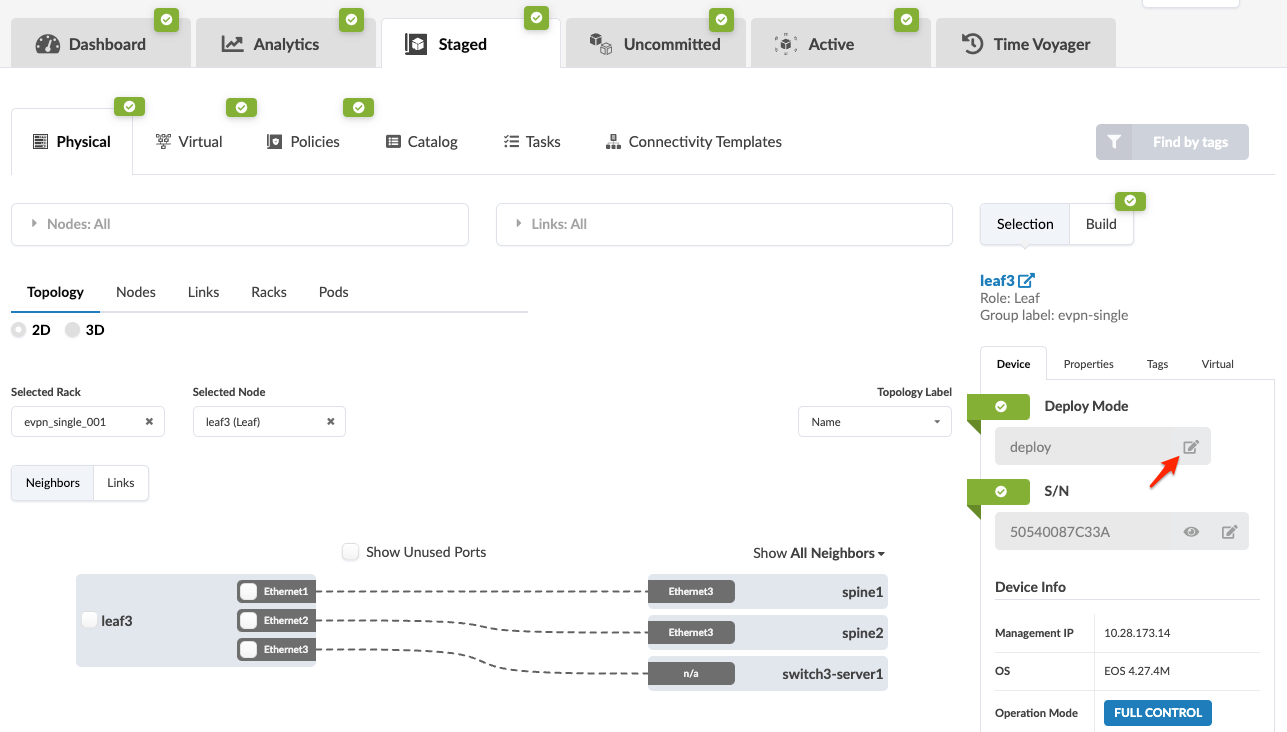Remove the leaf3 (Leaf) selected node
This screenshot has width=1287, height=732.
tap(330, 422)
